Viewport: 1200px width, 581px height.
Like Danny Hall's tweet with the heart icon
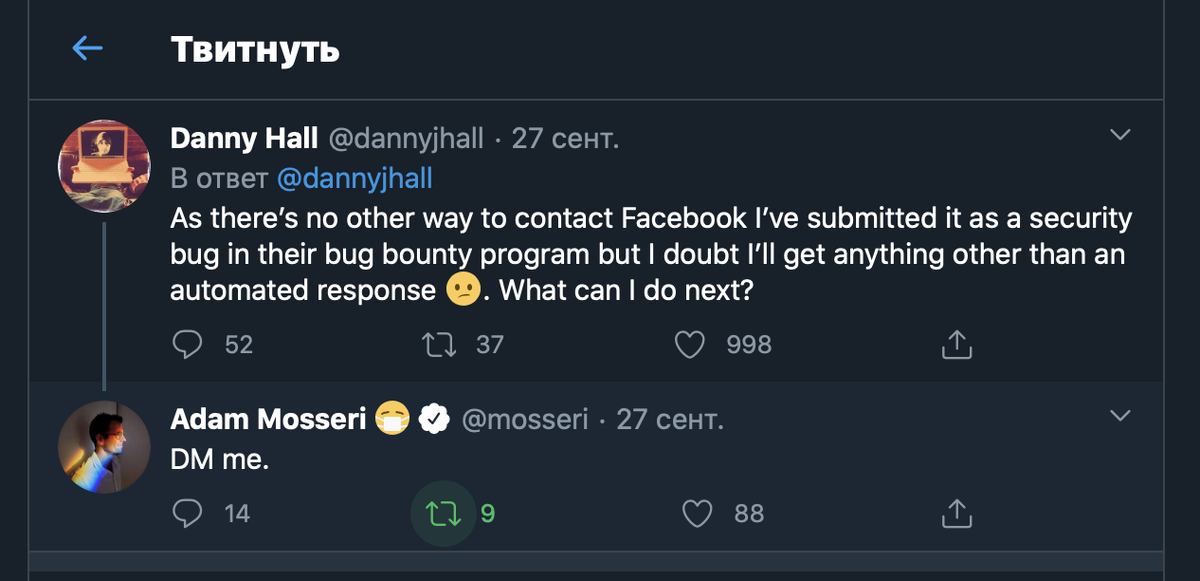[x=690, y=343]
